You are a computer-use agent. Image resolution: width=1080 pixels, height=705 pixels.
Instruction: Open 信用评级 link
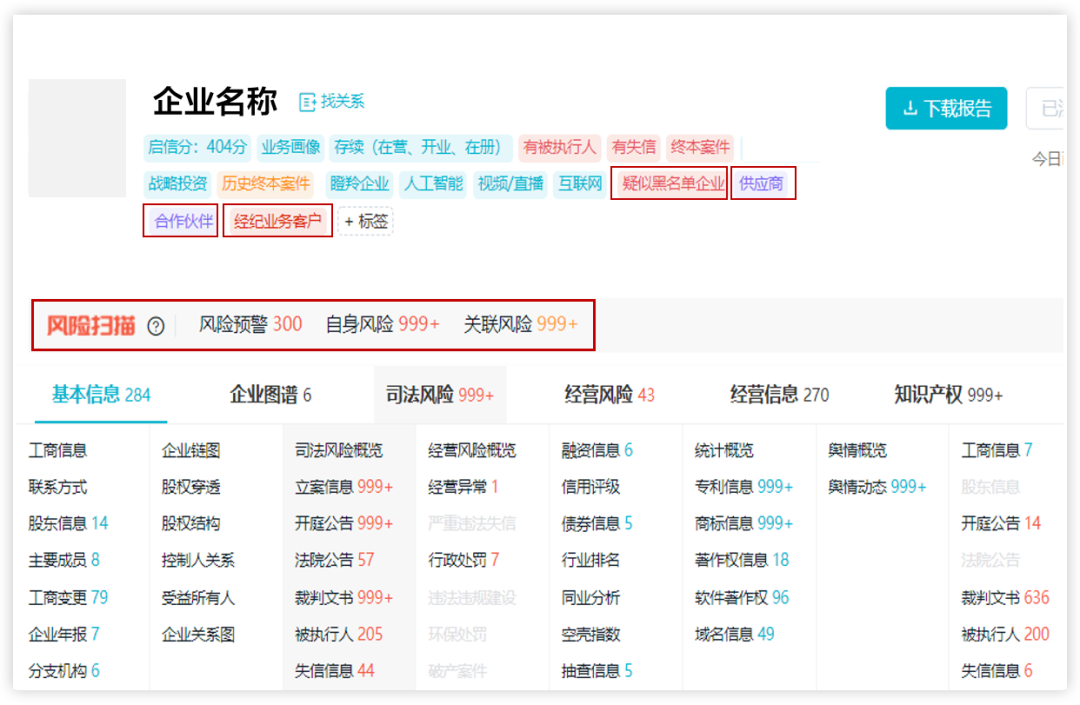point(591,487)
